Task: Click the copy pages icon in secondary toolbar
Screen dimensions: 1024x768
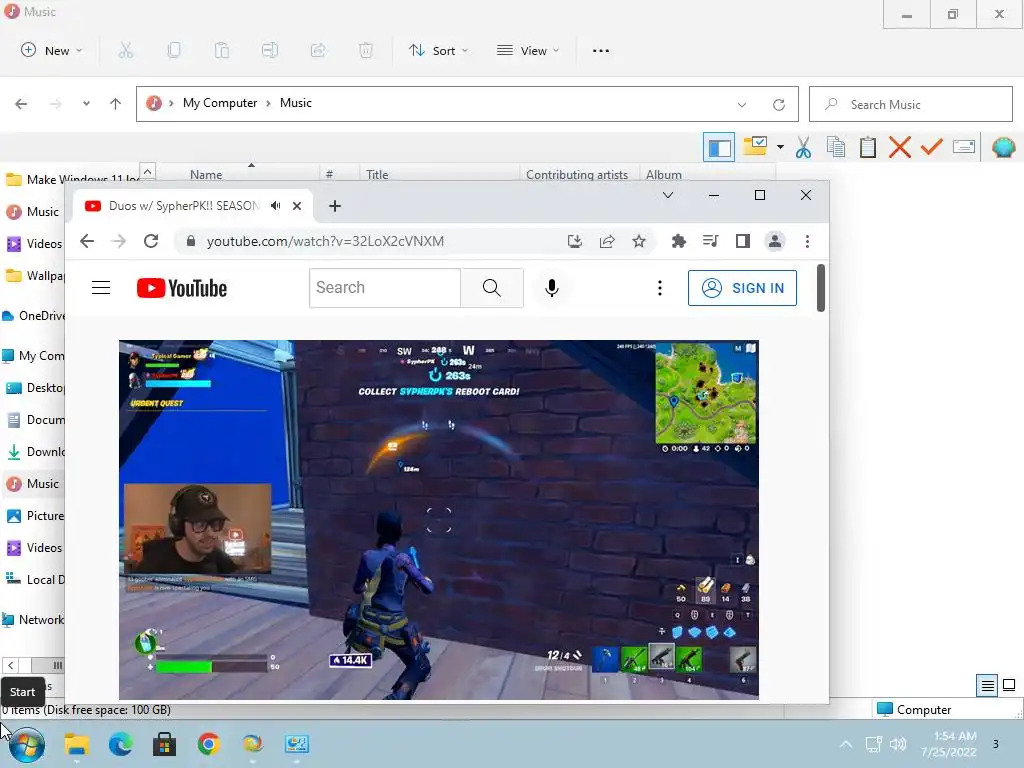Action: (836, 147)
